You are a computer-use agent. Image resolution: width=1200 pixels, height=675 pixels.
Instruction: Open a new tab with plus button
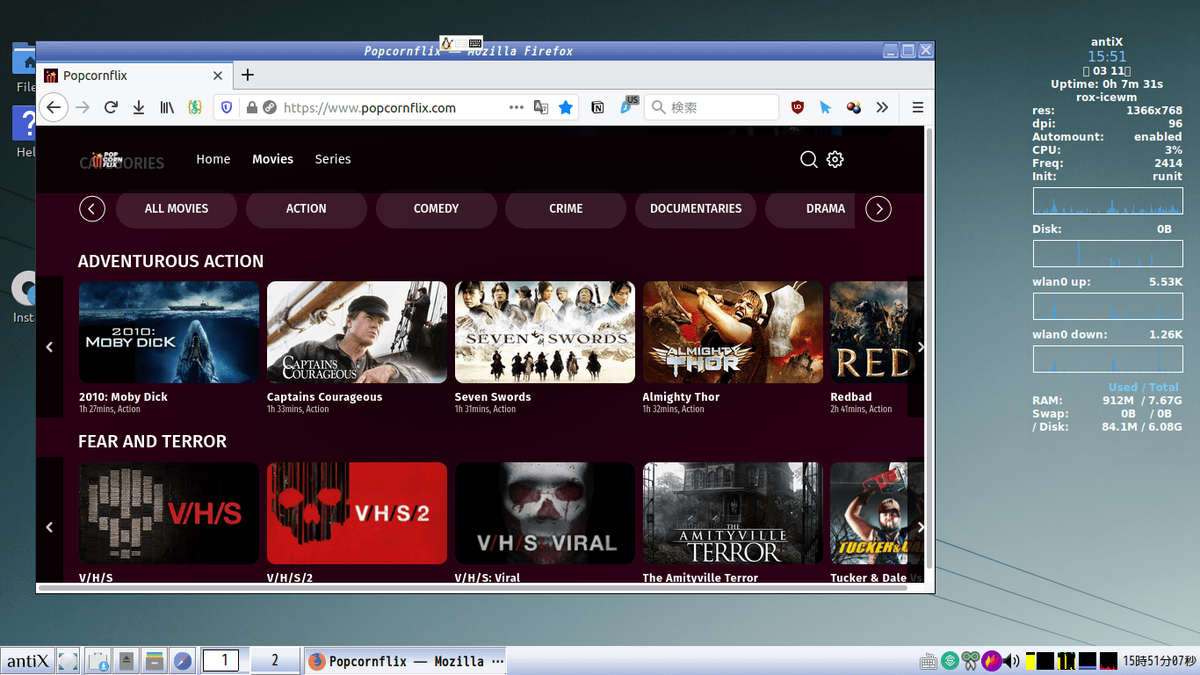pos(248,75)
